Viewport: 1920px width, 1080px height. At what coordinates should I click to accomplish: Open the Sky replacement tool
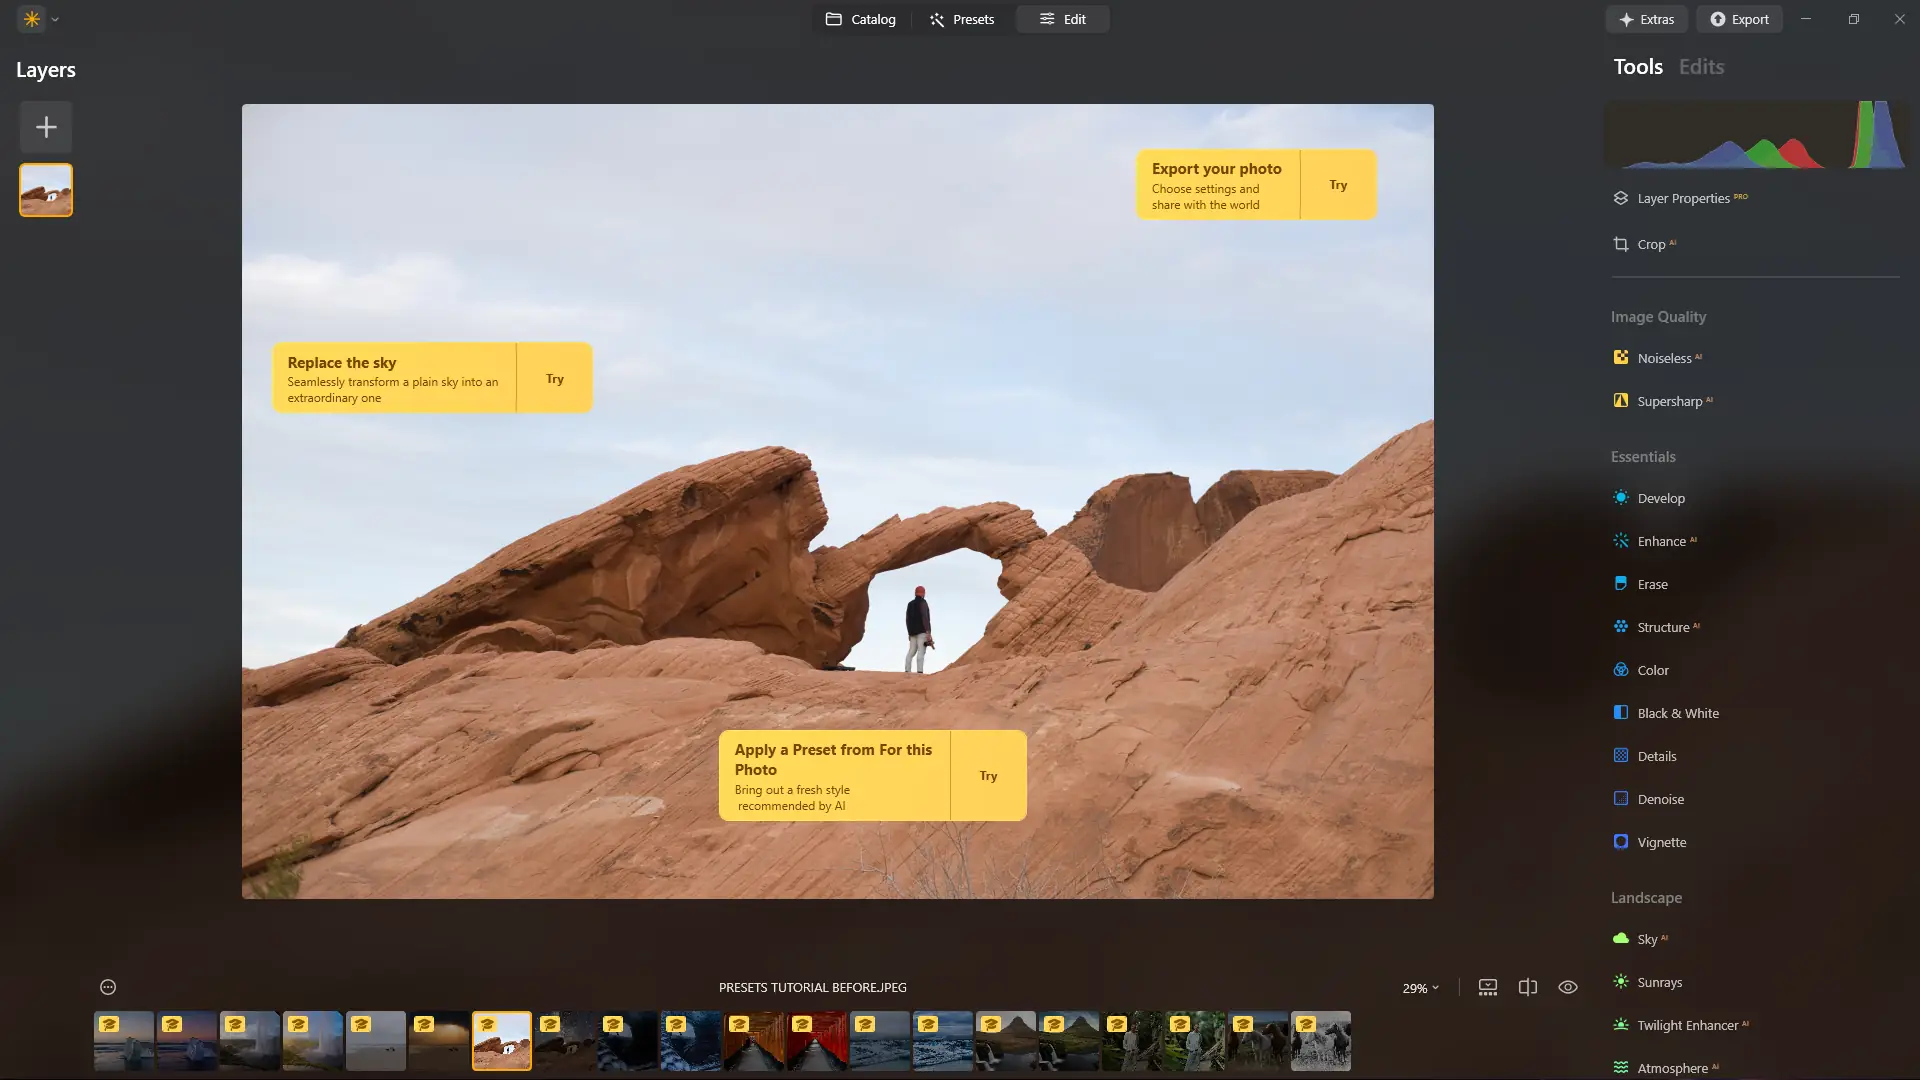(x=1646, y=939)
